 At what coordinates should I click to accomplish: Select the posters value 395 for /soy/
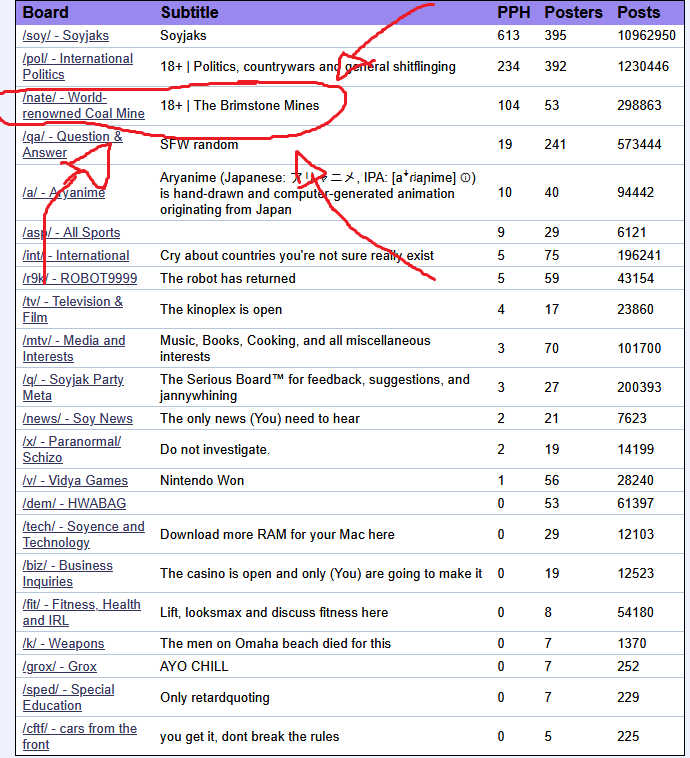[x=556, y=36]
